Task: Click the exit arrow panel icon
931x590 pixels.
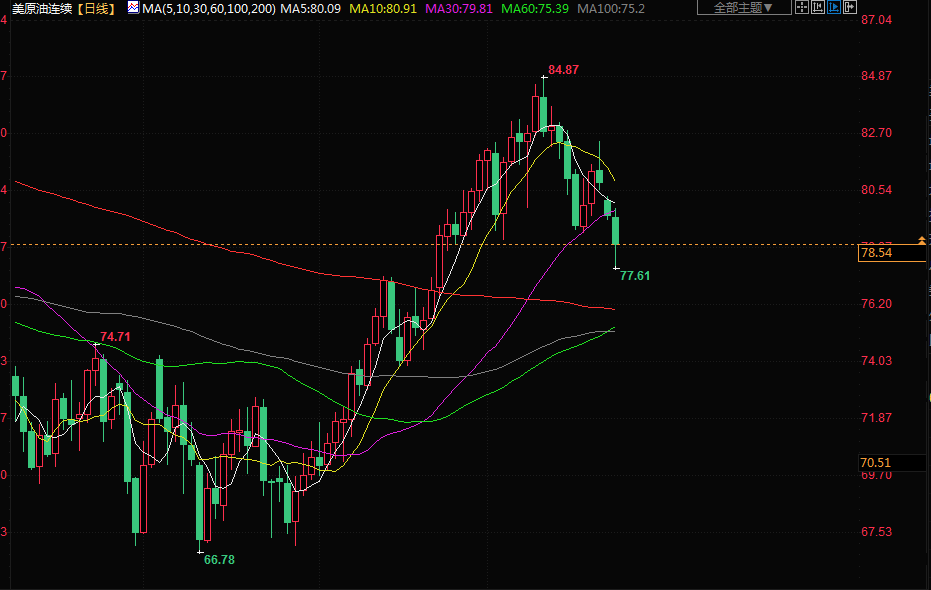Action: [x=850, y=8]
